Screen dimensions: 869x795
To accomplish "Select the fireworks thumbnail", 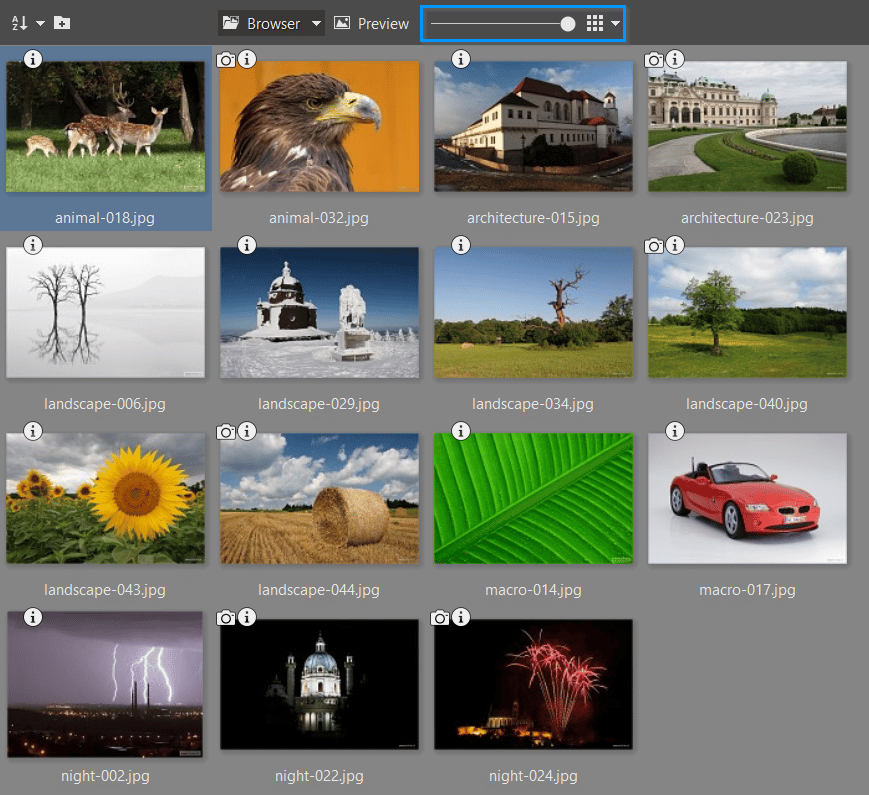I will 533,684.
